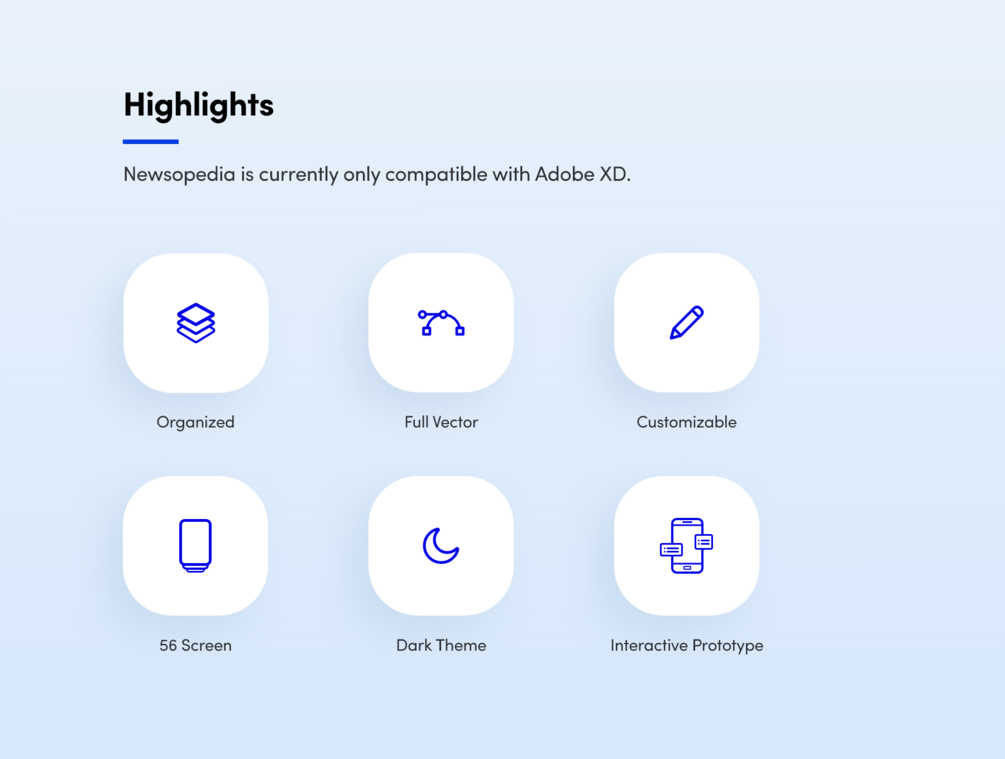The image size is (1005, 759).
Task: Click the Organized text label
Action: (x=195, y=422)
